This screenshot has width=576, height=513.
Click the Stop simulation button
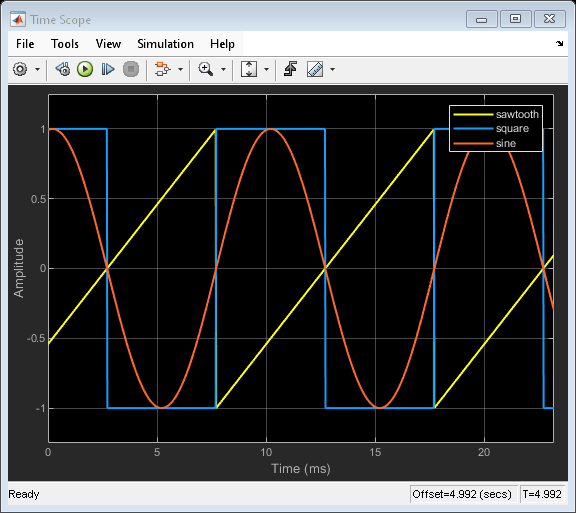(131, 69)
